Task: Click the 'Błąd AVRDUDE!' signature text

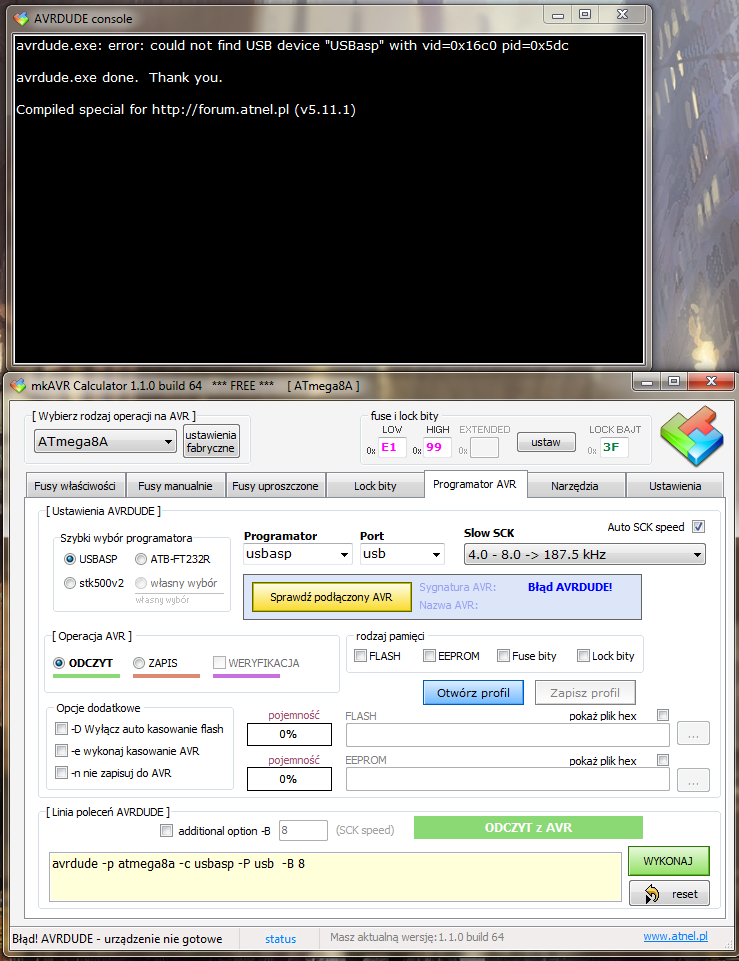Action: tap(570, 587)
